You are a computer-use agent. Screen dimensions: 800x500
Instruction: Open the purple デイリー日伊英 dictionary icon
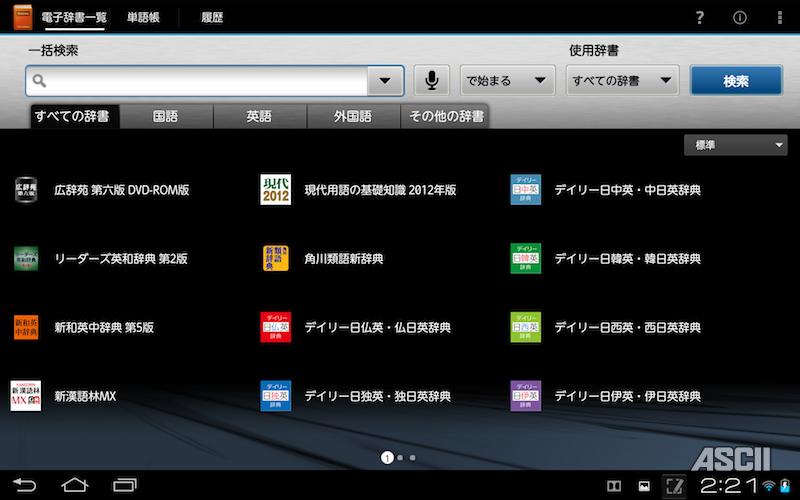pyautogui.click(x=526, y=396)
